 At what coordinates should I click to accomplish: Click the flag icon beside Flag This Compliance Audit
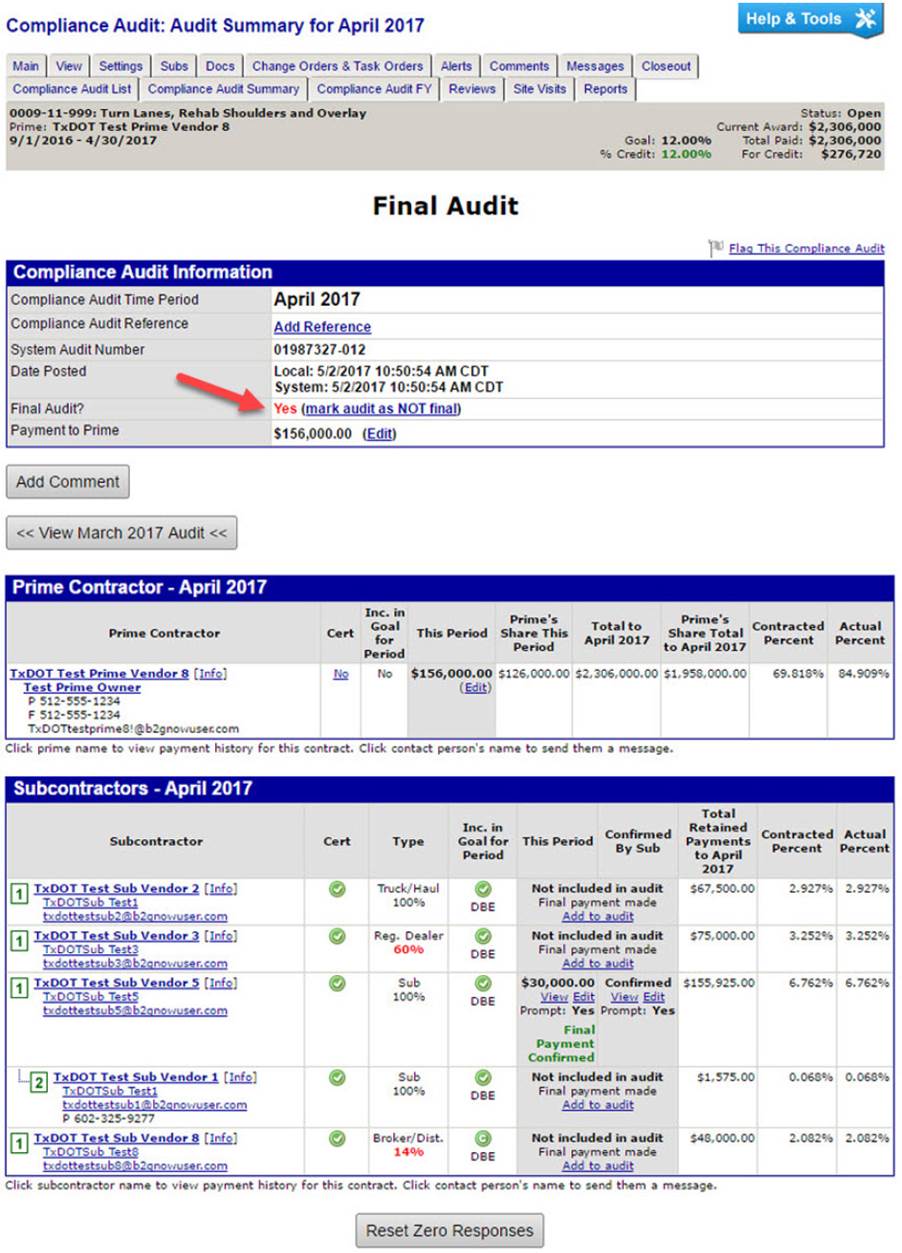pyautogui.click(x=716, y=248)
